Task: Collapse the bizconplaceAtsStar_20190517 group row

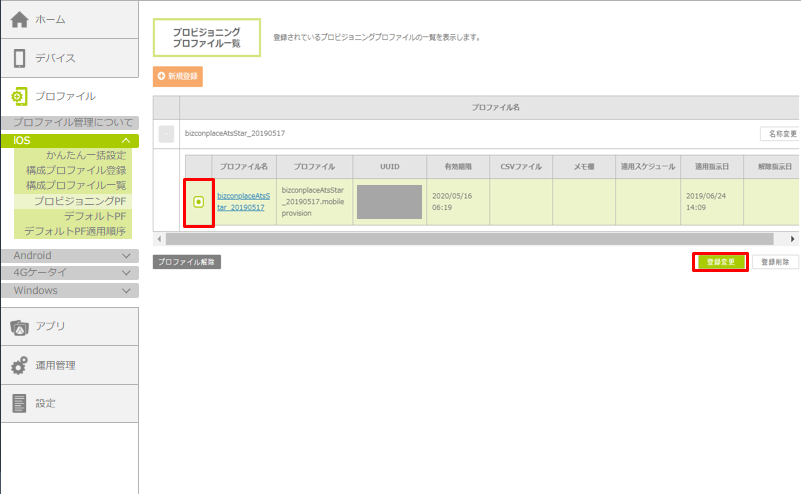Action: 166,133
